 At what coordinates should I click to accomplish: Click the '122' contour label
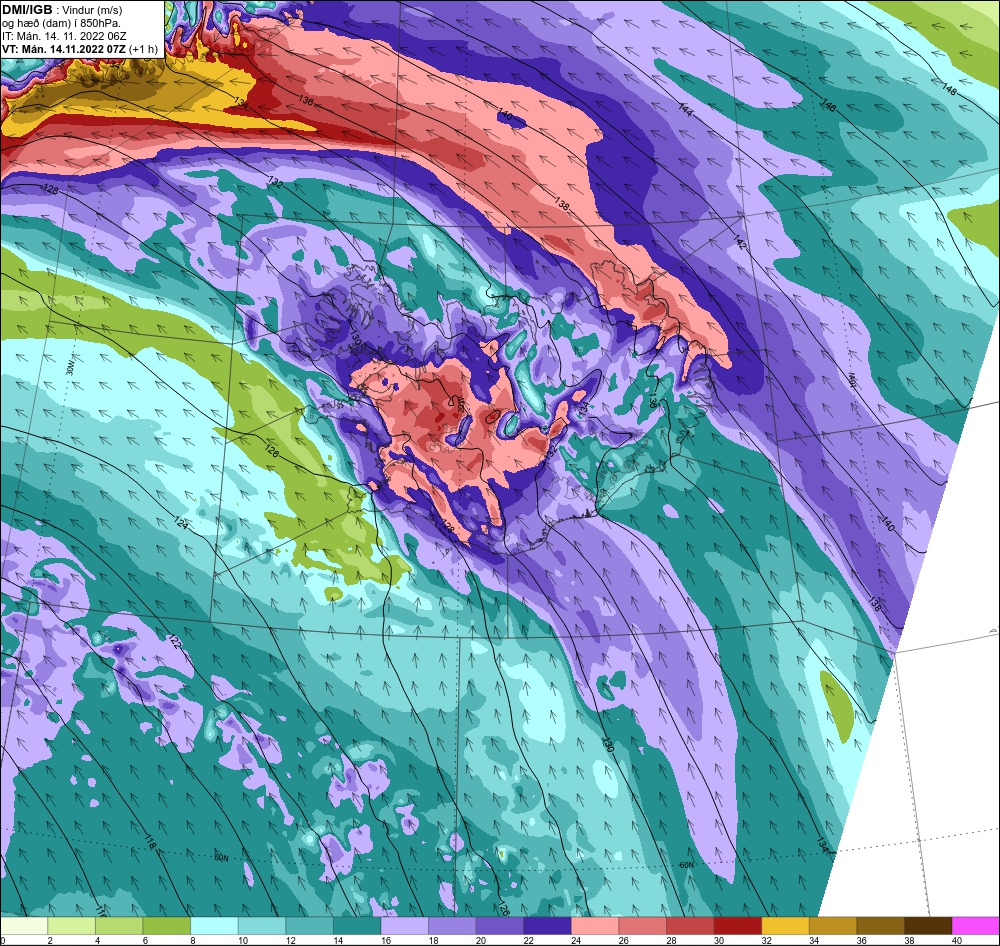coord(175,642)
